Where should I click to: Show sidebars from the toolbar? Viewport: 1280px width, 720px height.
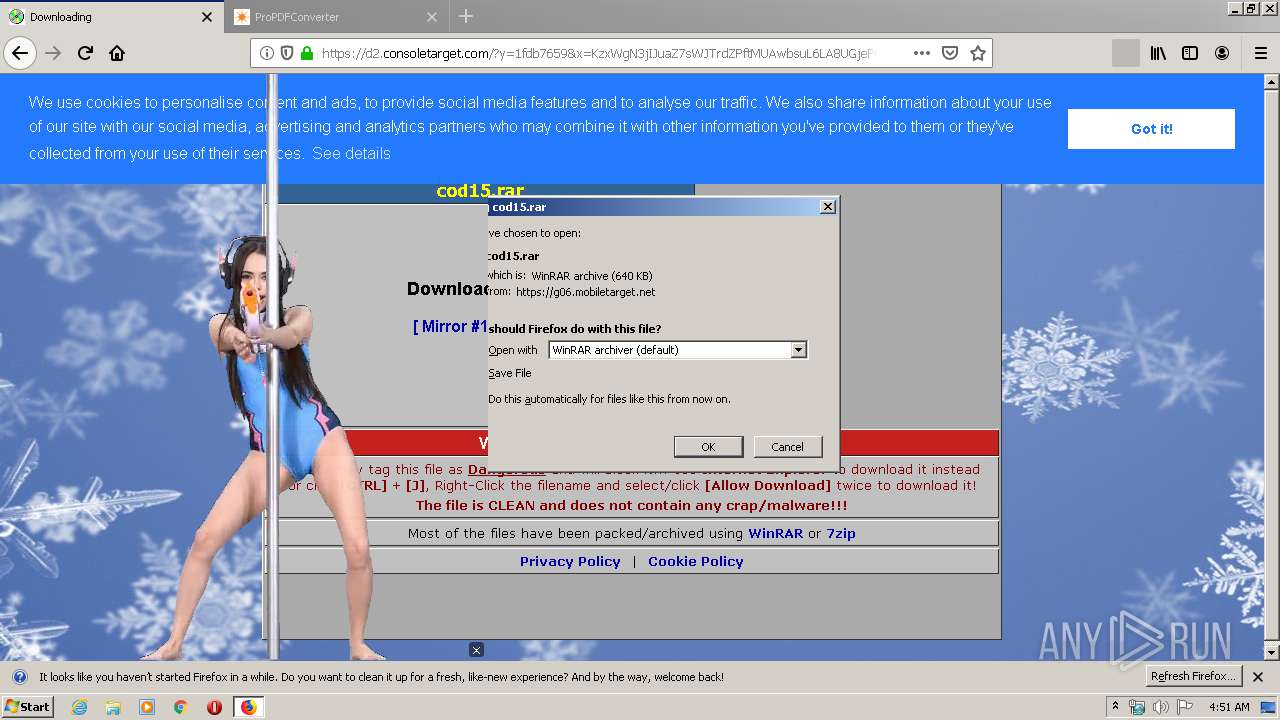[x=1190, y=53]
